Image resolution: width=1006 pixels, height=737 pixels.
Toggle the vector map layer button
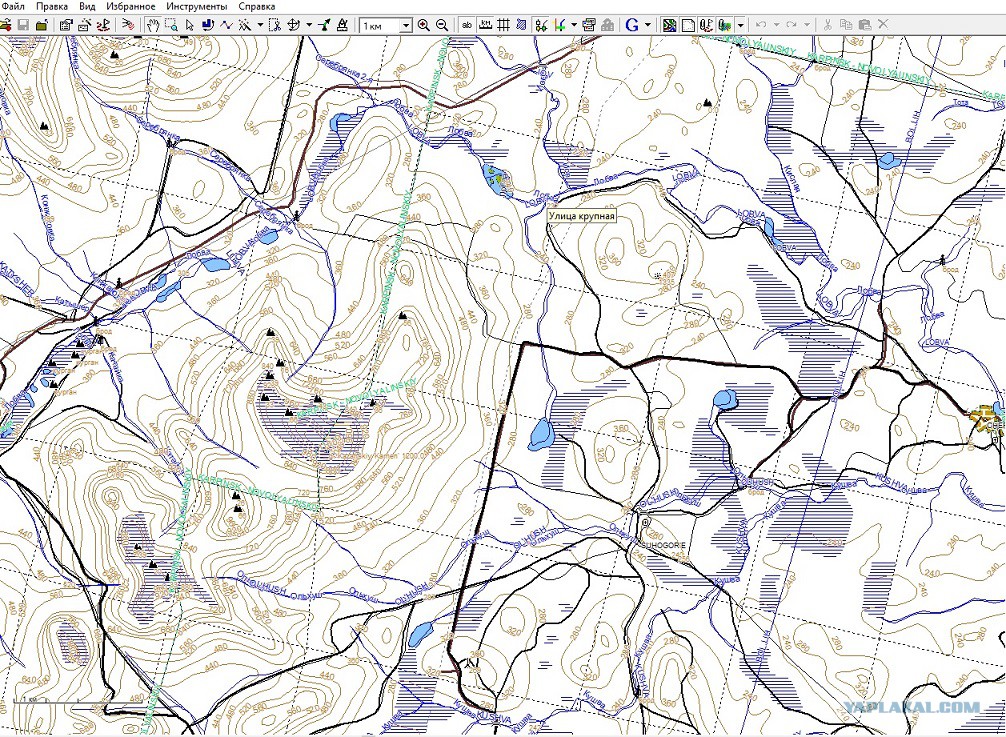pyautogui.click(x=669, y=25)
